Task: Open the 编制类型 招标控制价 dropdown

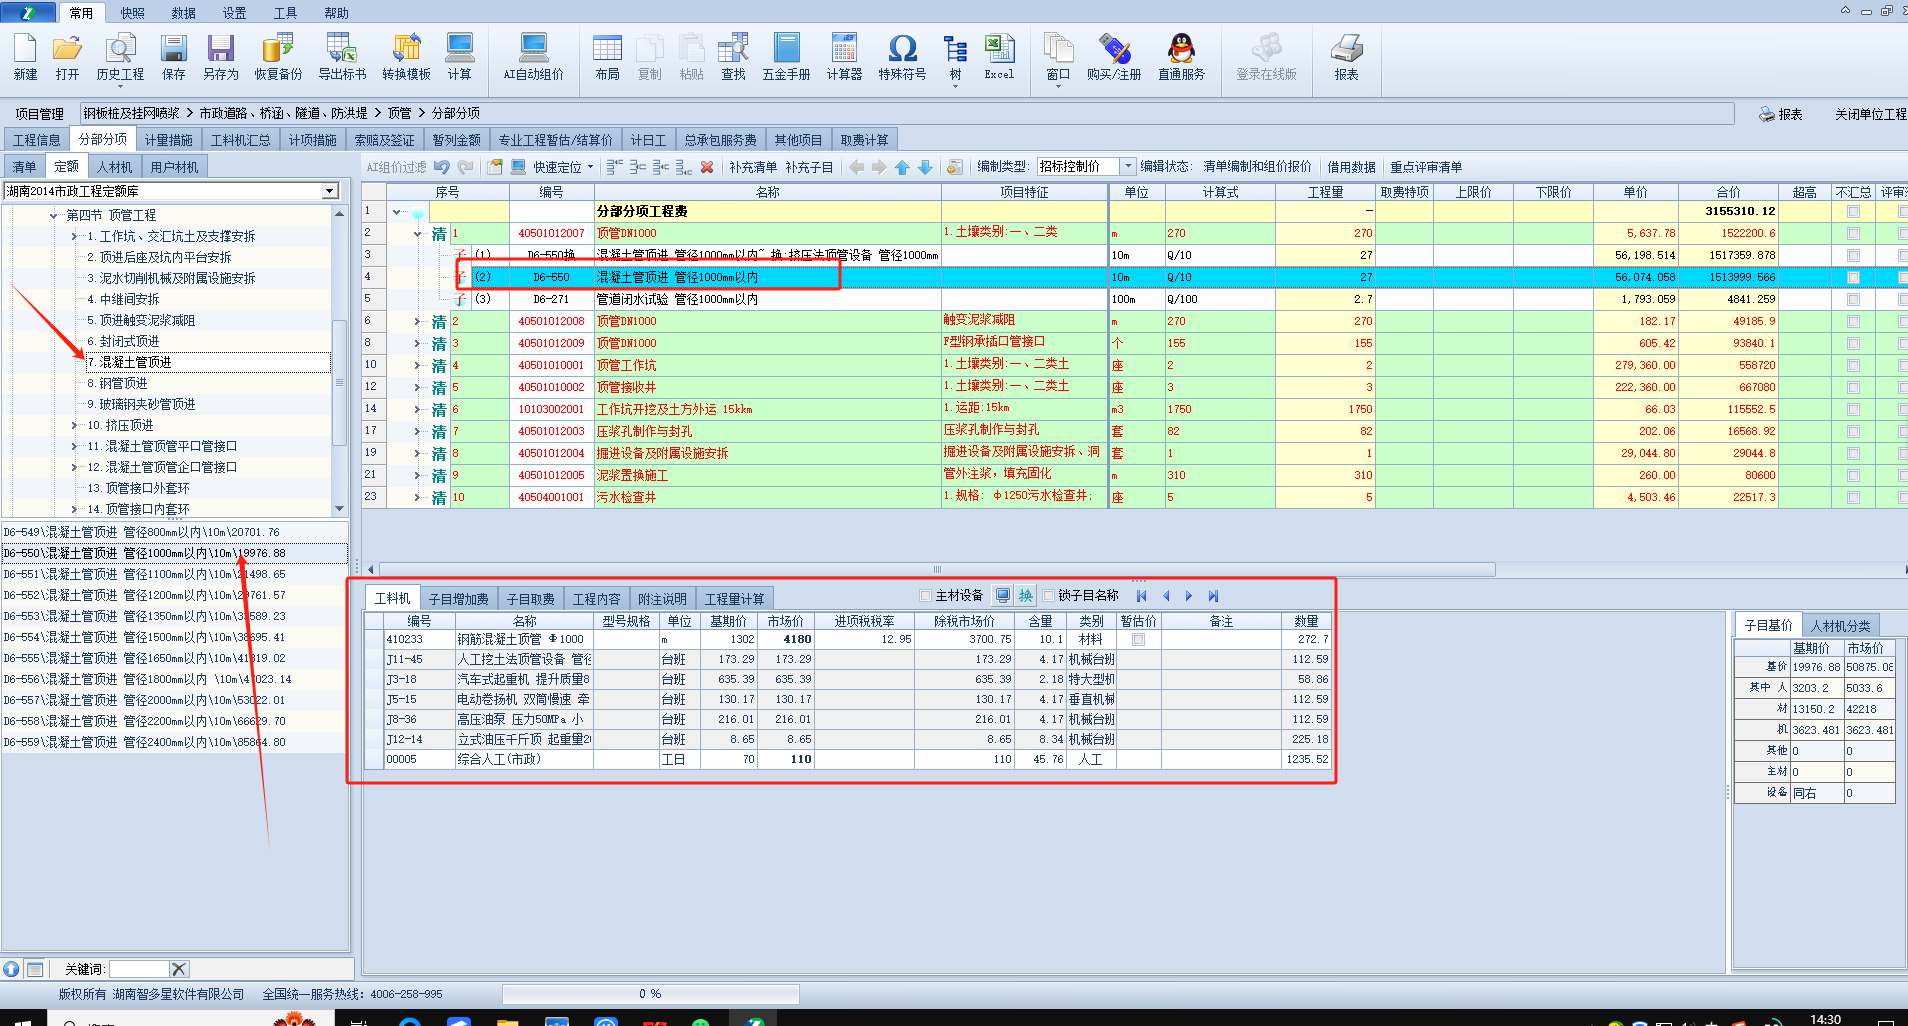Action: (1128, 166)
